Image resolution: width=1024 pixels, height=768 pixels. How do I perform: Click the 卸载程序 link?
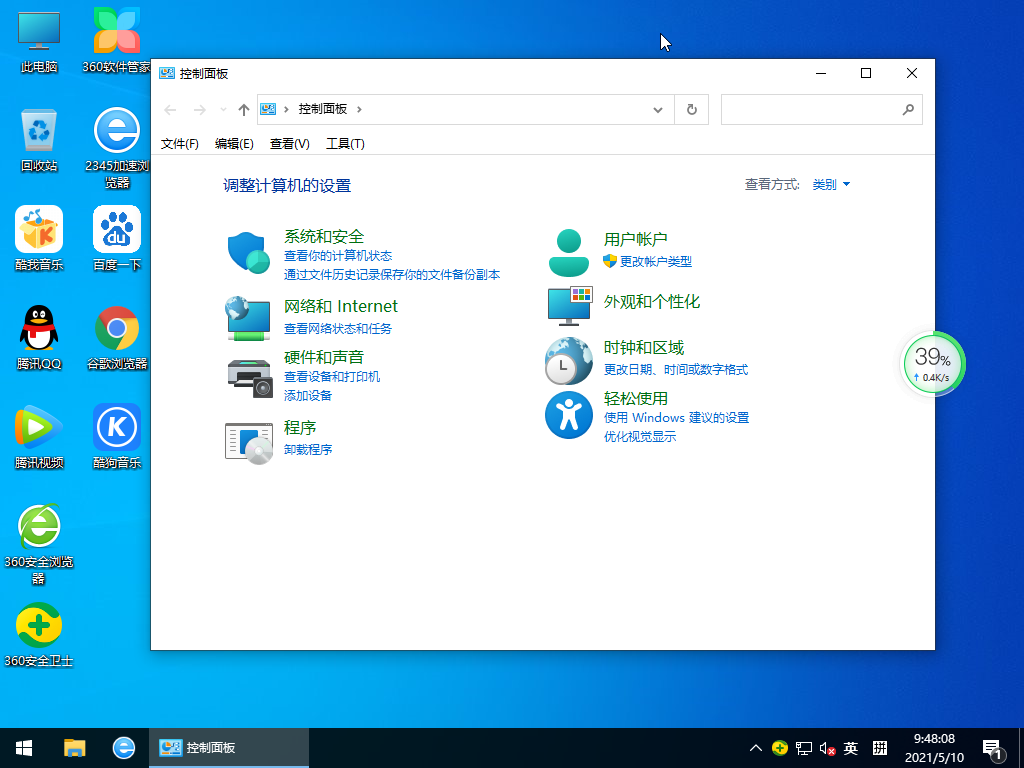click(308, 450)
